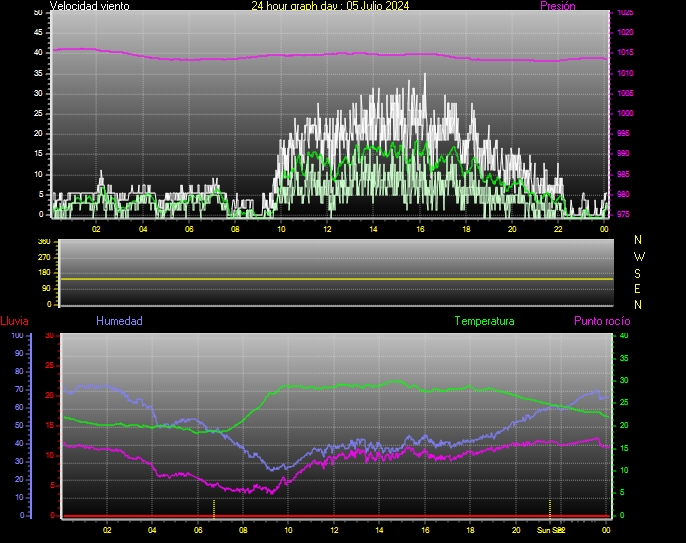Click the red "Lluvia" label
The height and width of the screenshot is (543, 686).
[14, 321]
